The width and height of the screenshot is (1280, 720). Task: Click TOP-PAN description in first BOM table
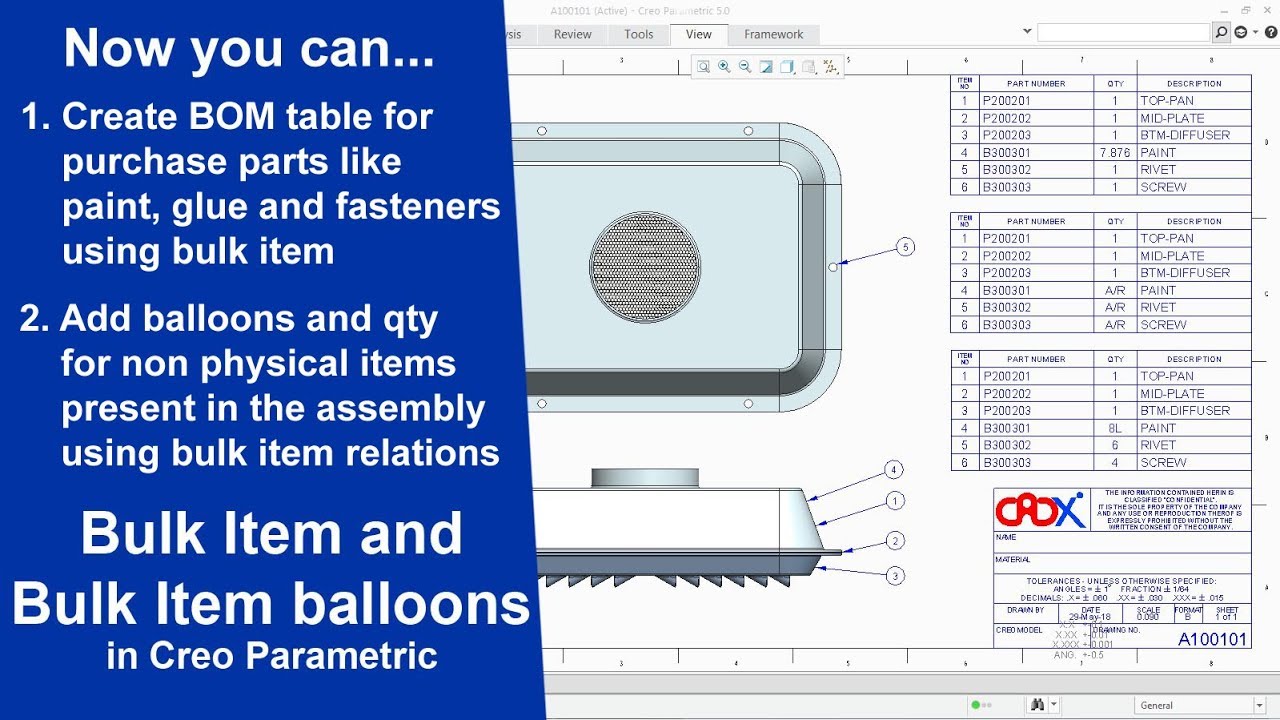point(1167,101)
